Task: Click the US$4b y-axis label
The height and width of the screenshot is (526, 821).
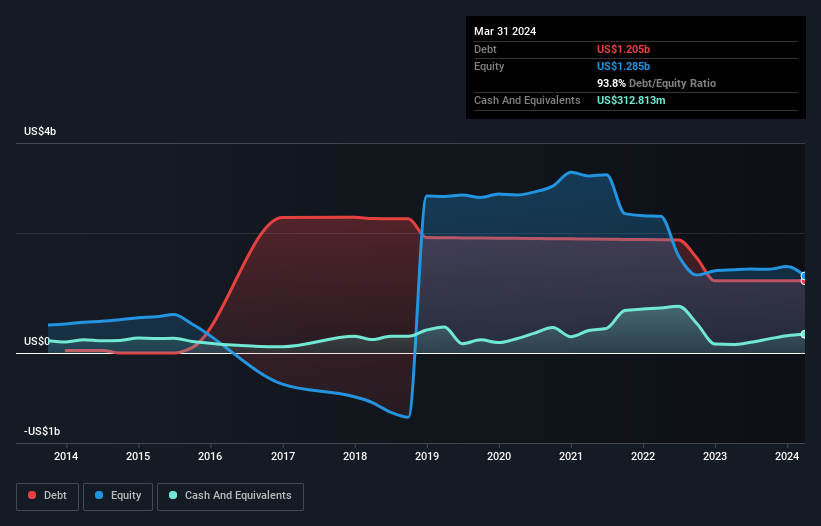Action: [x=40, y=131]
